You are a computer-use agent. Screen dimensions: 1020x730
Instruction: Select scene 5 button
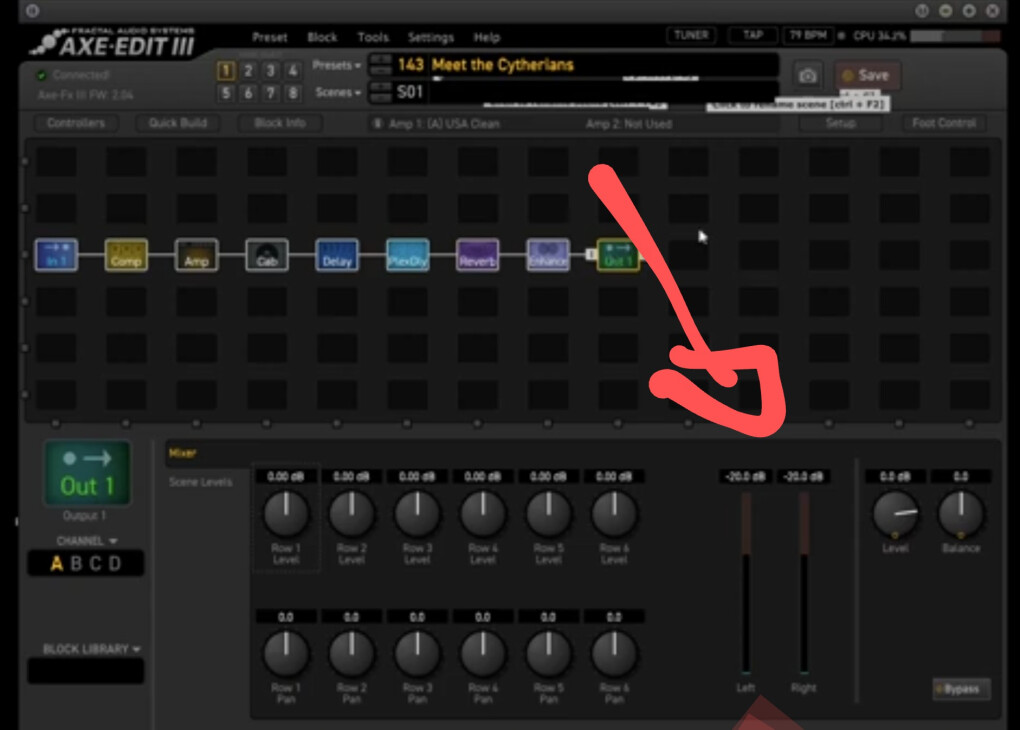(226, 93)
